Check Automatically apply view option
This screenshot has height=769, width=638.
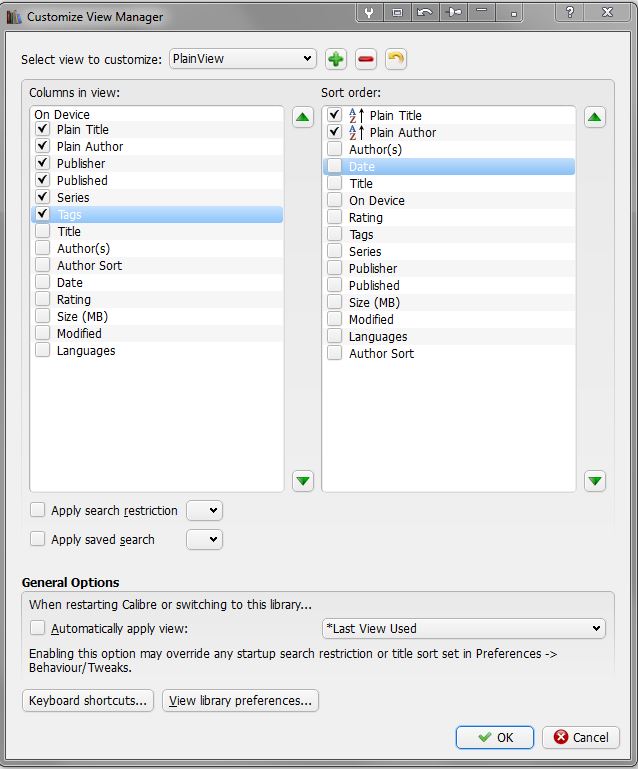(x=38, y=628)
